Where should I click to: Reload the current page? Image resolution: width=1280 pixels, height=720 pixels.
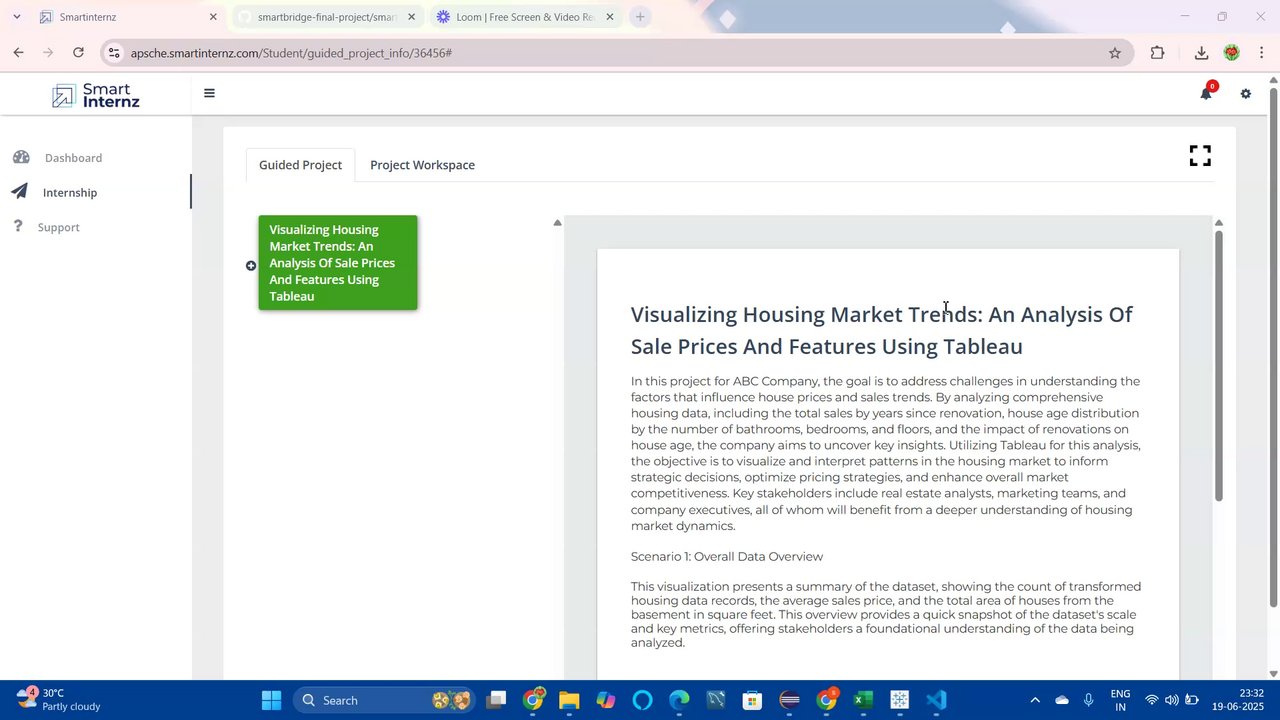(x=78, y=53)
